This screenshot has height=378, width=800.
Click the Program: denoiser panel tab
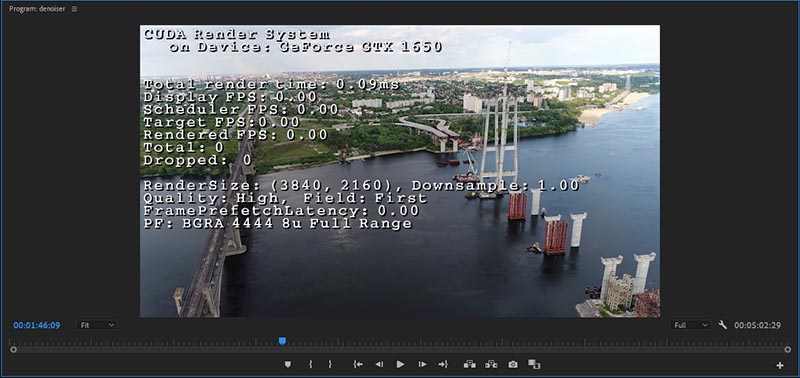click(x=37, y=9)
